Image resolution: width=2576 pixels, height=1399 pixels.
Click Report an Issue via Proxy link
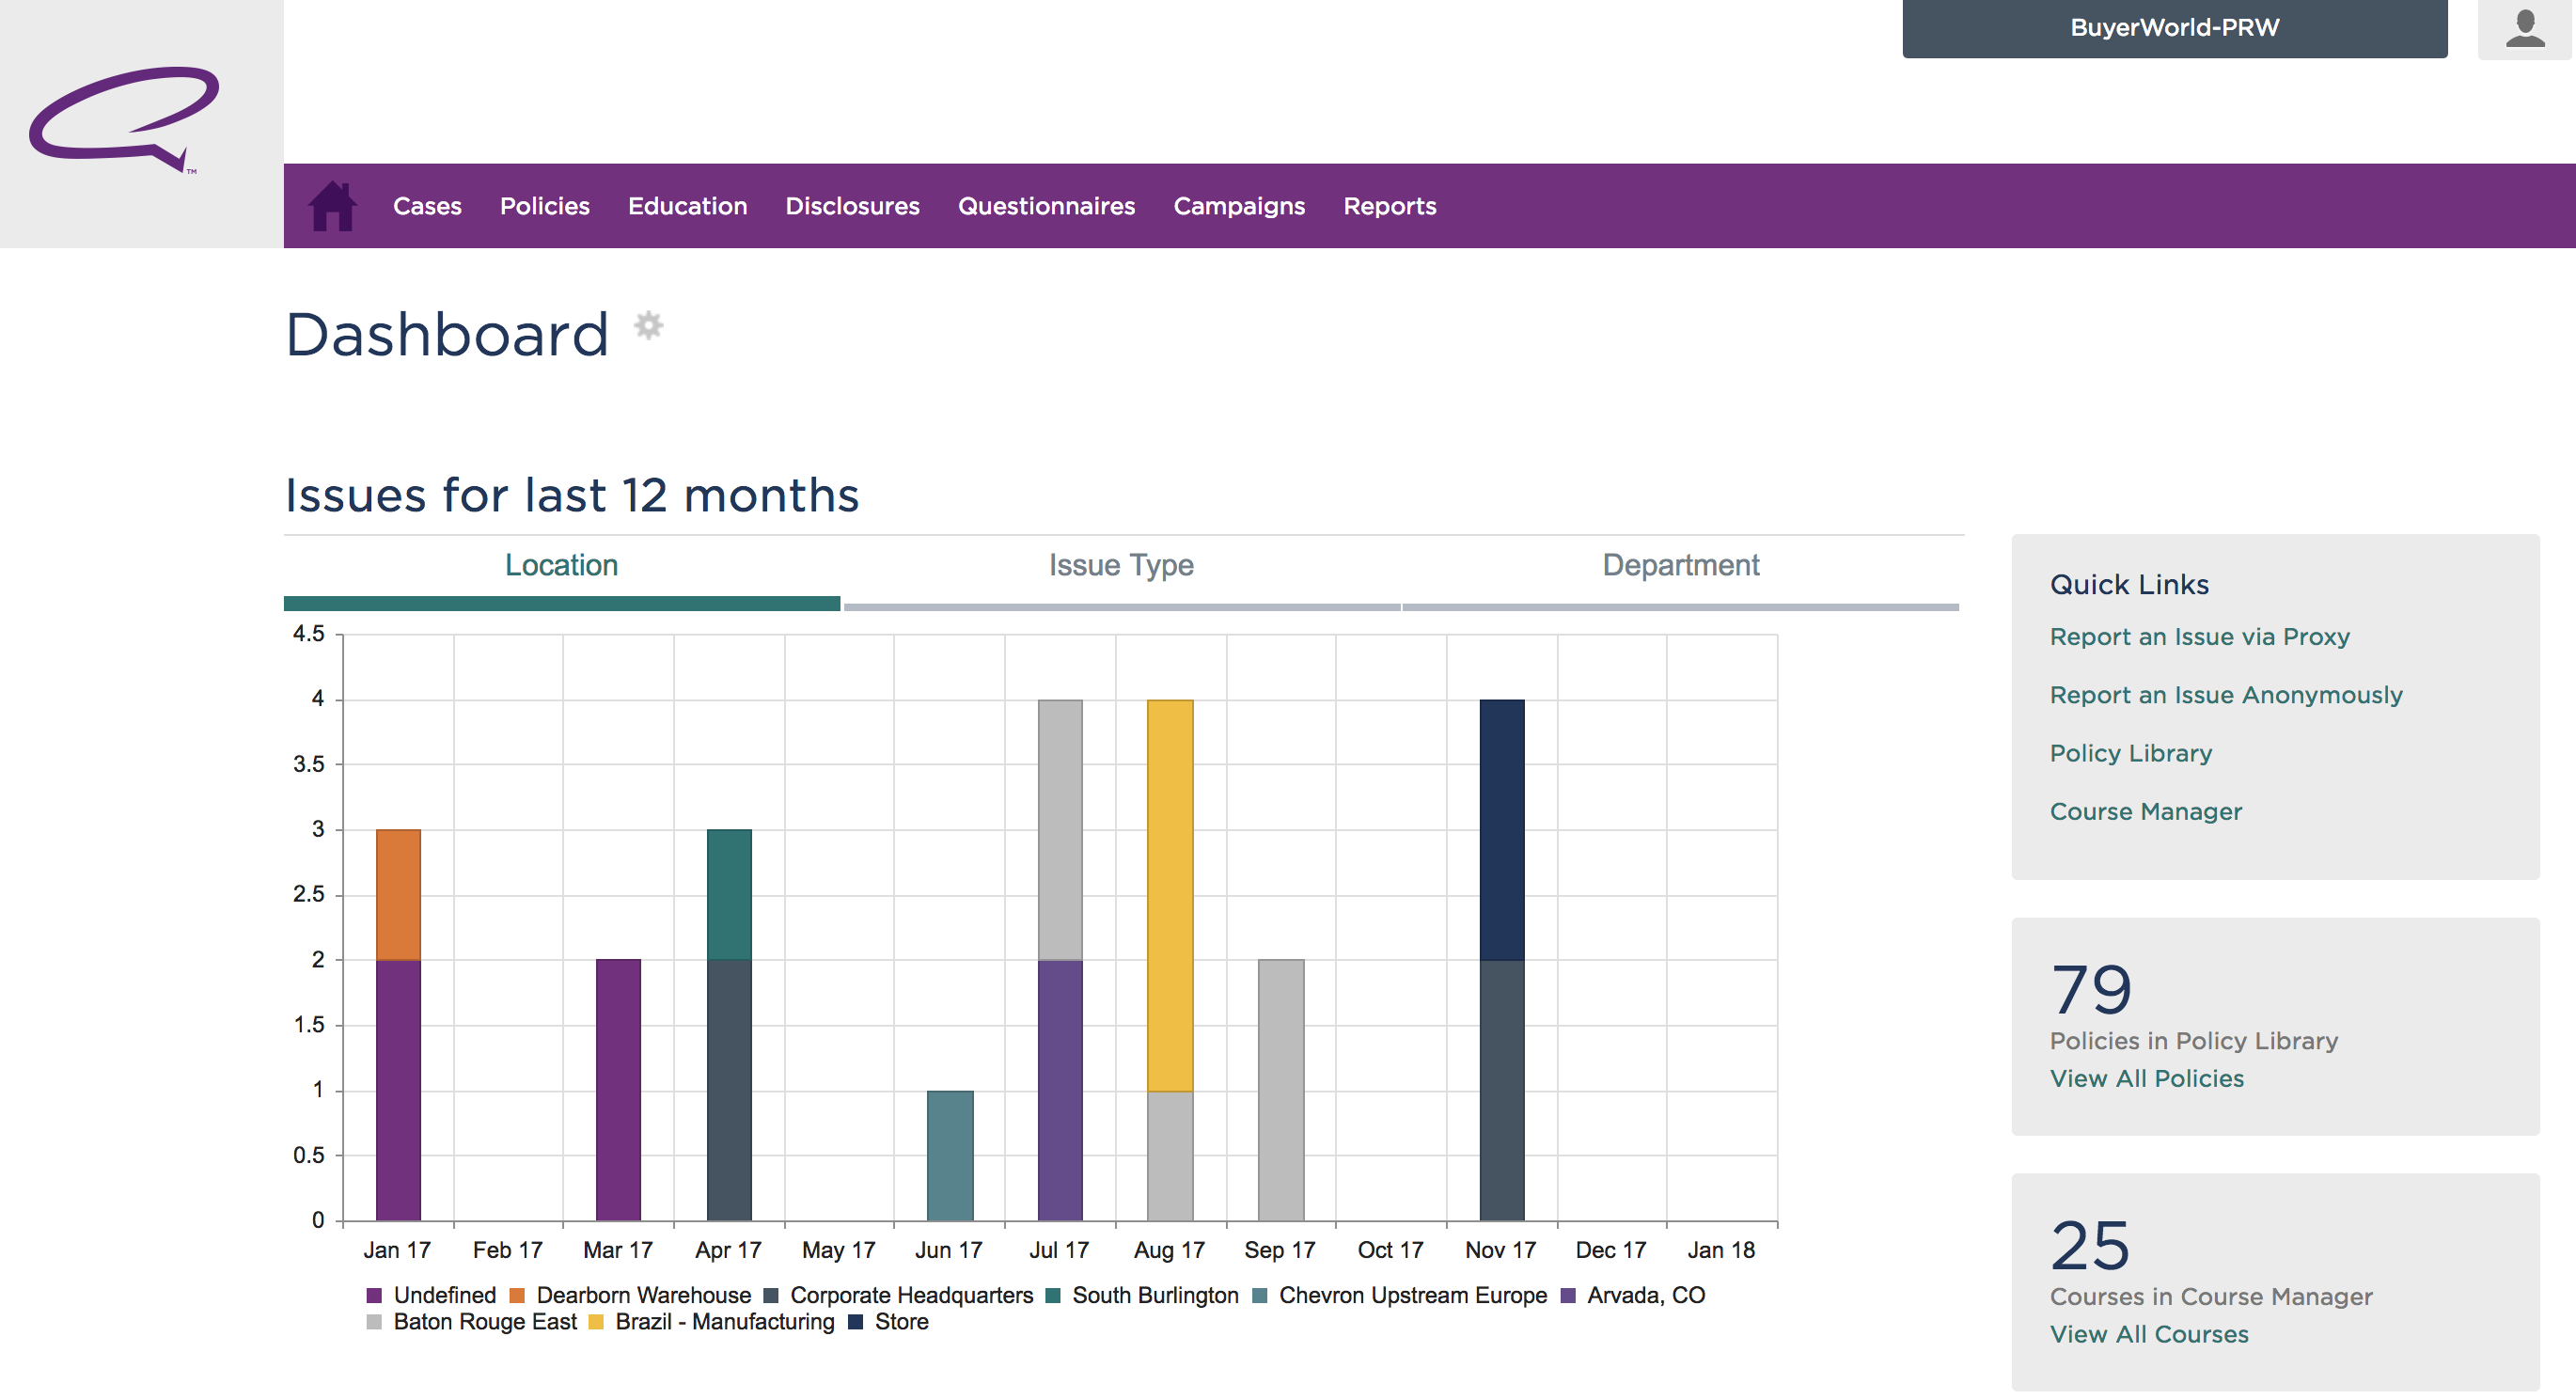(x=2199, y=637)
